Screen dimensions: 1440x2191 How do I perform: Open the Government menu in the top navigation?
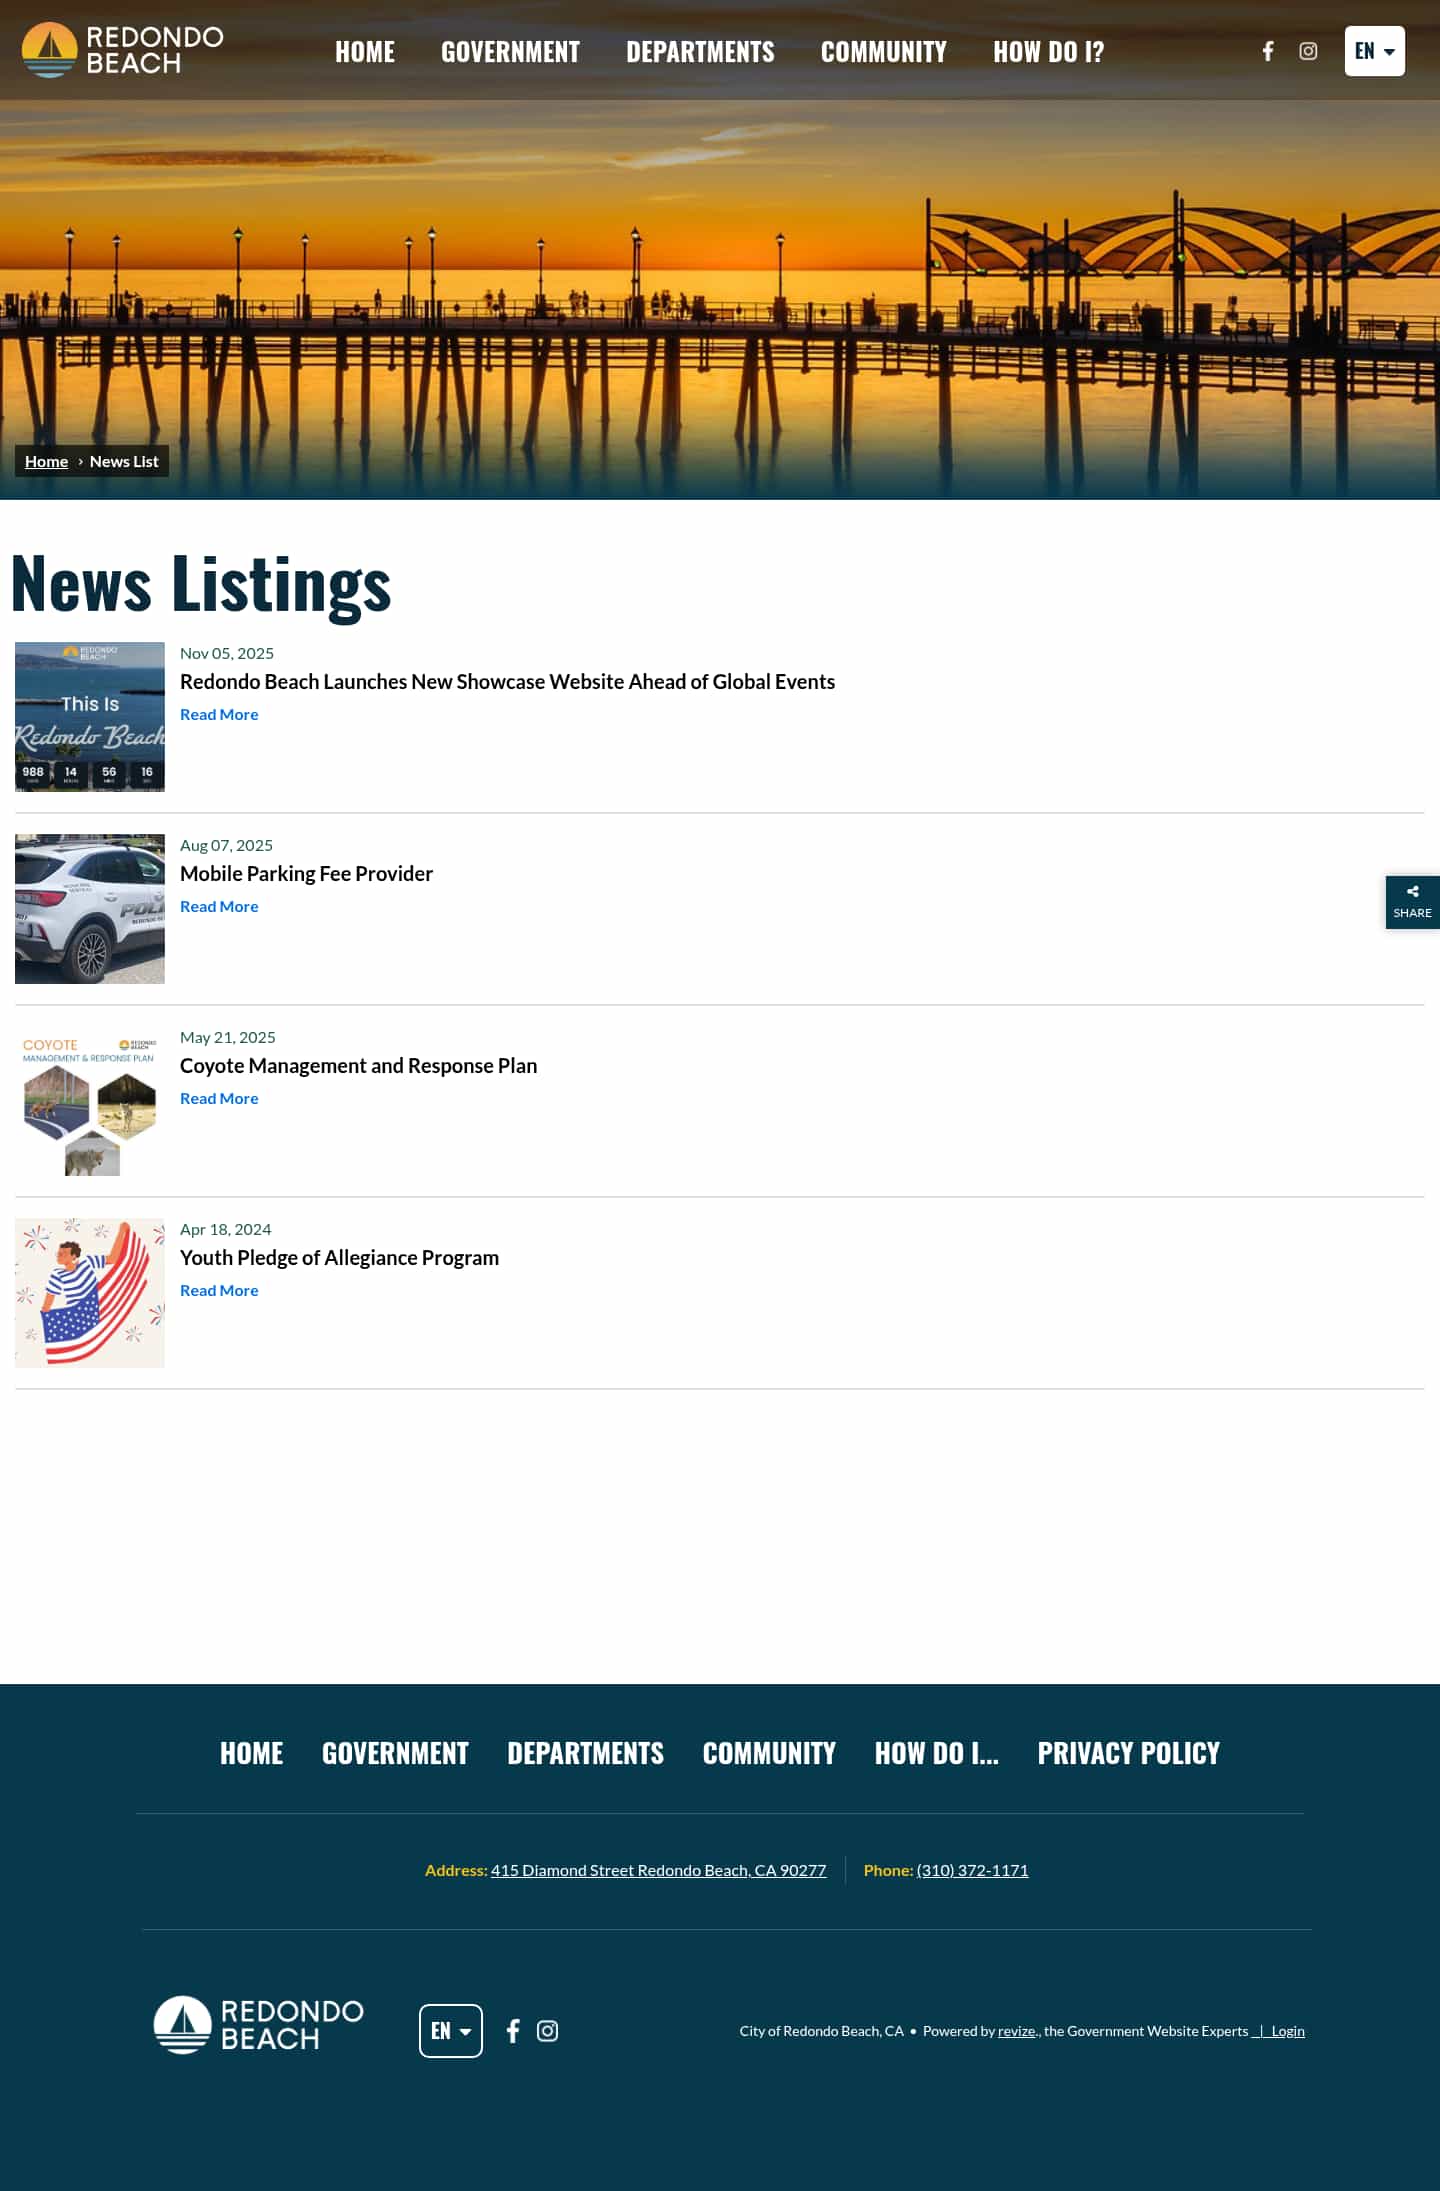click(x=510, y=52)
